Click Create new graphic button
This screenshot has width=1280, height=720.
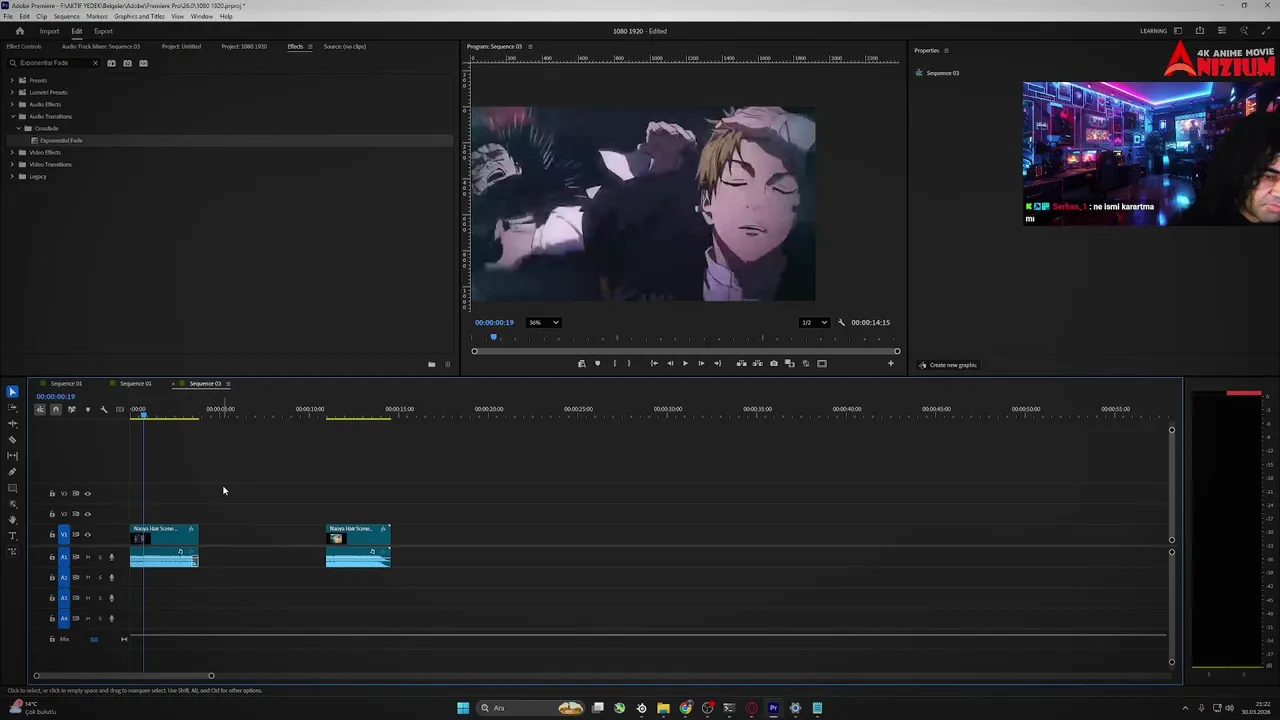point(948,365)
